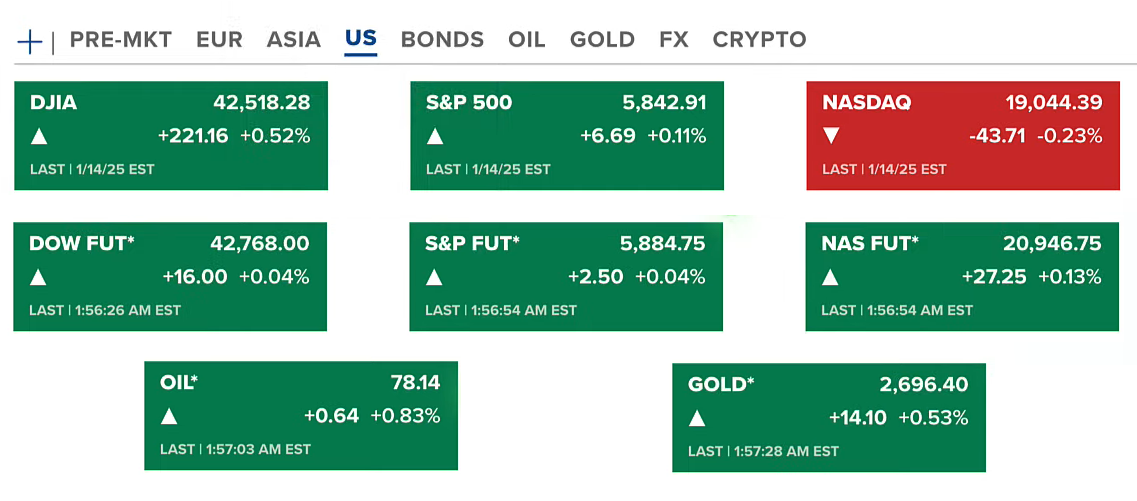Open the DJIA quote link
This screenshot has width=1137, height=501.
(53, 102)
